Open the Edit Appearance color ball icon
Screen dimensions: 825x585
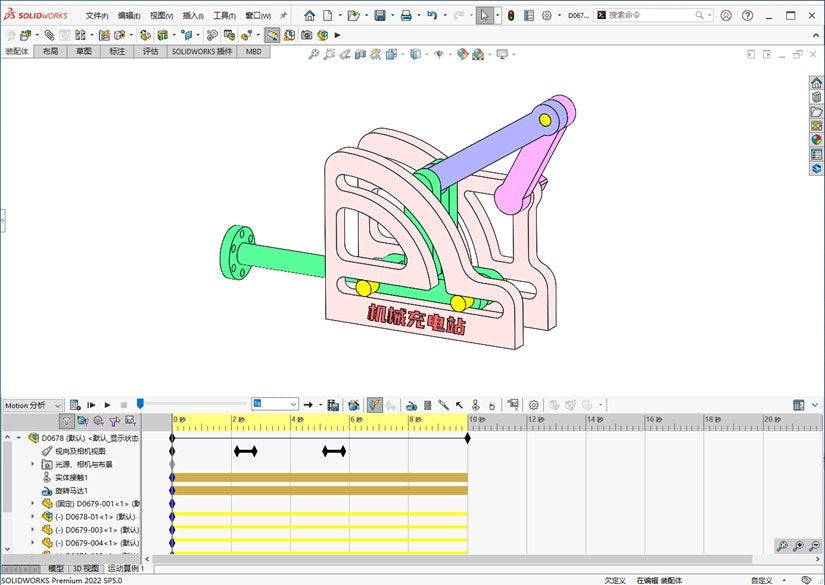coord(462,54)
